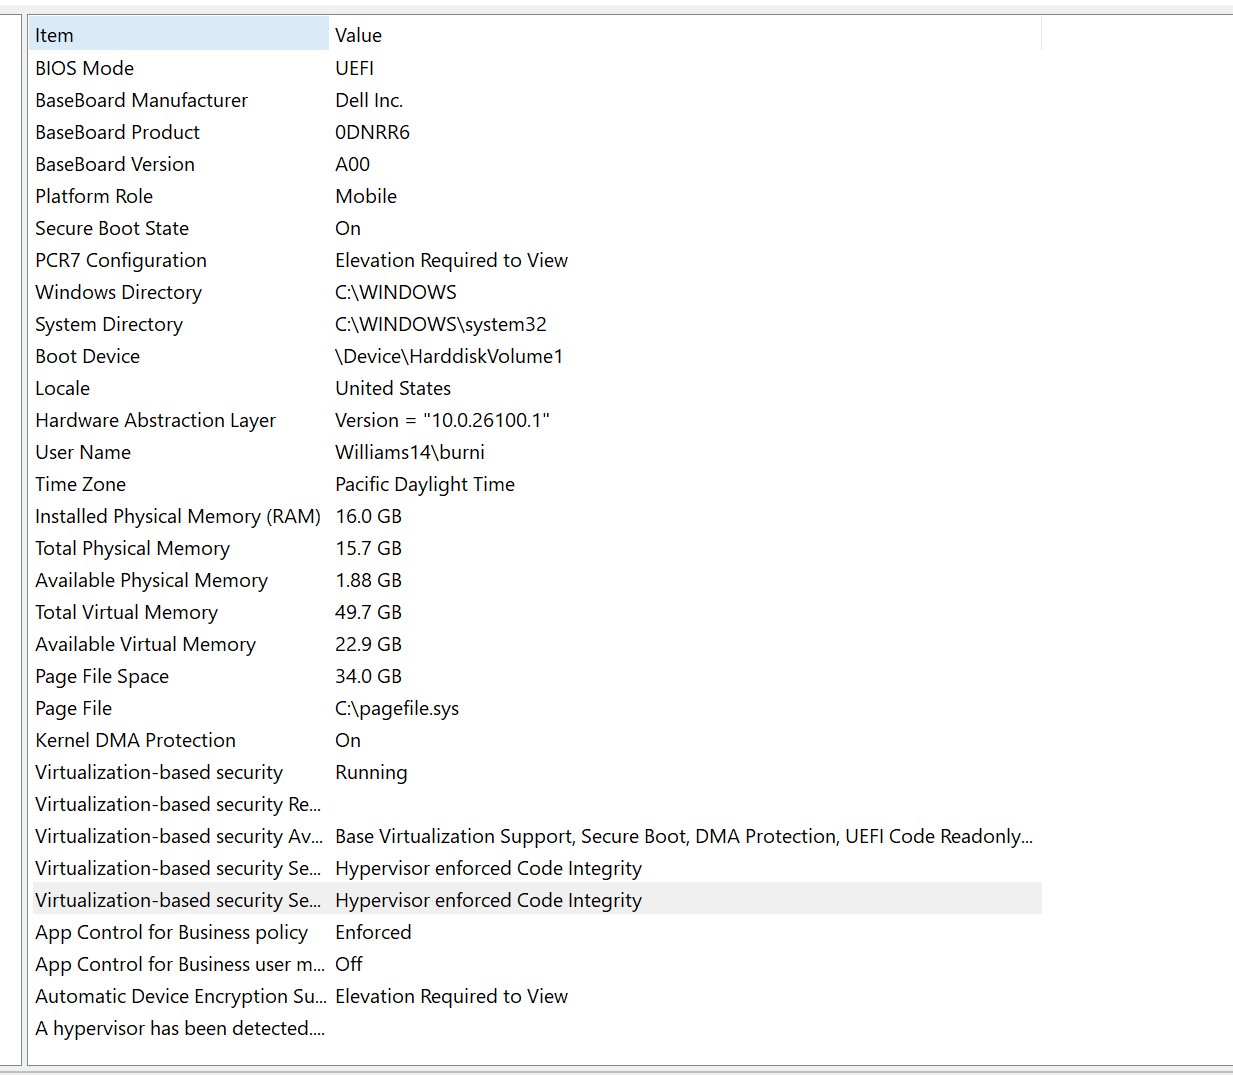Click the United States value

click(393, 388)
